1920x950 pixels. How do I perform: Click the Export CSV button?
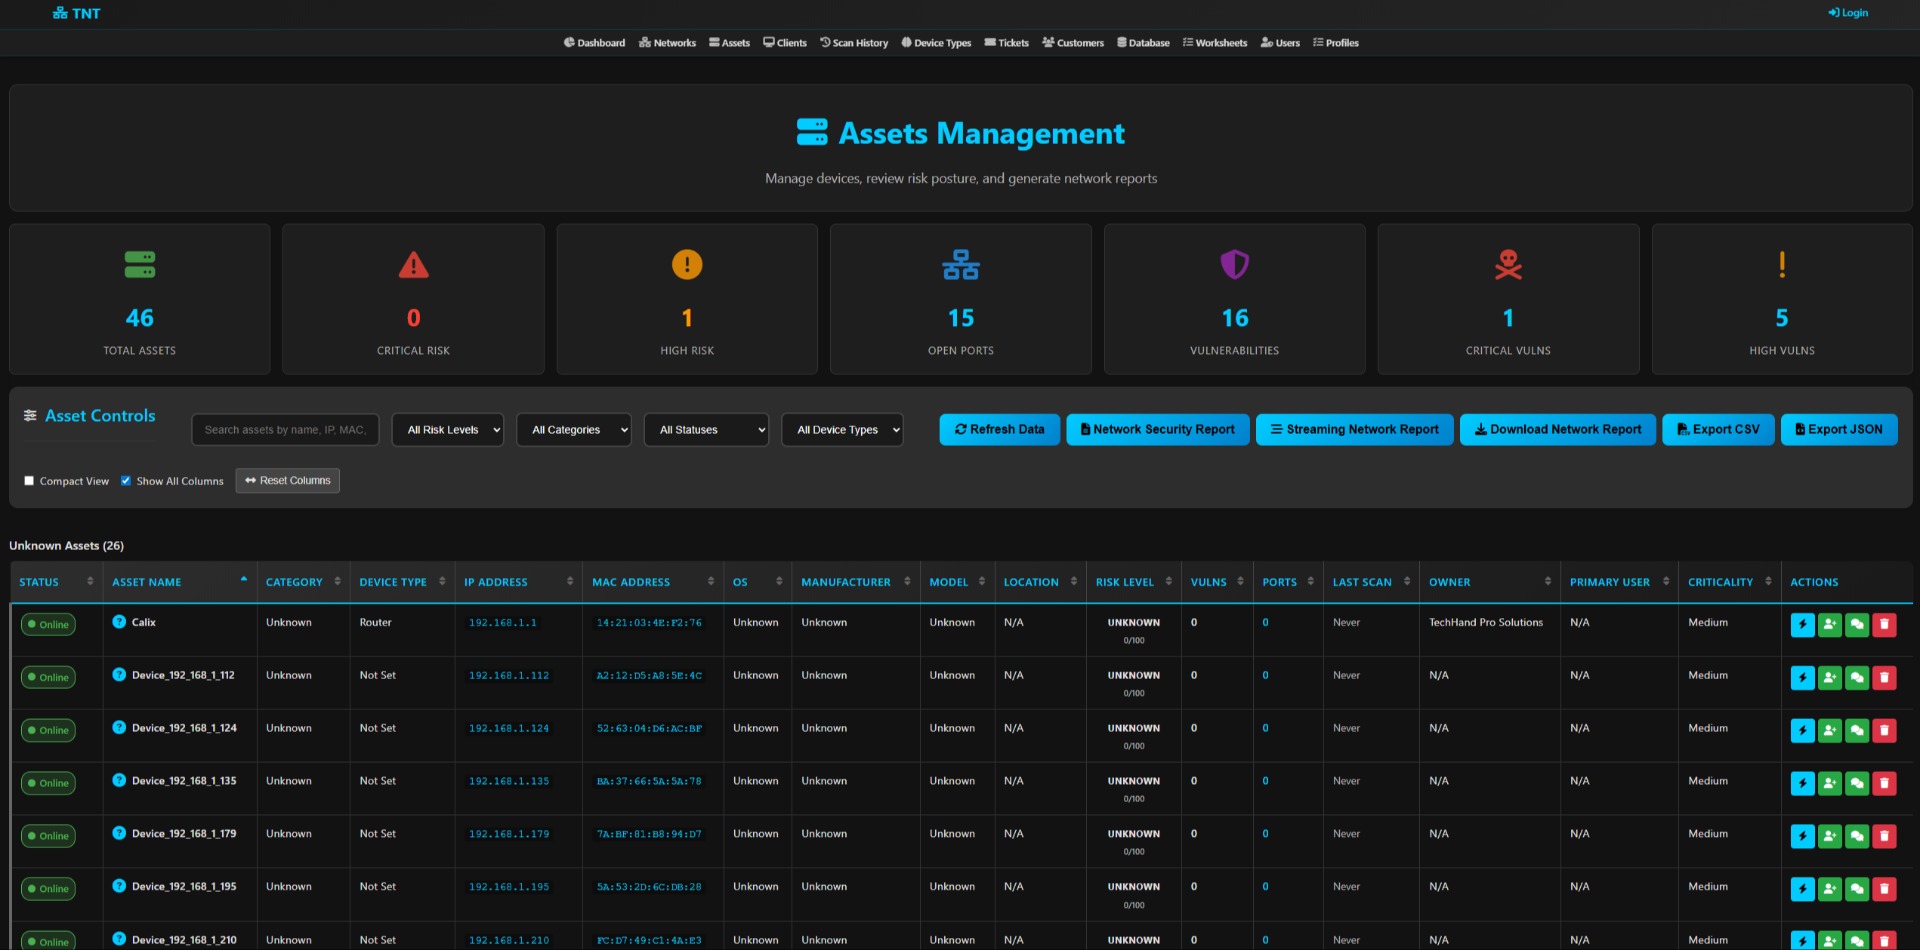(x=1717, y=429)
